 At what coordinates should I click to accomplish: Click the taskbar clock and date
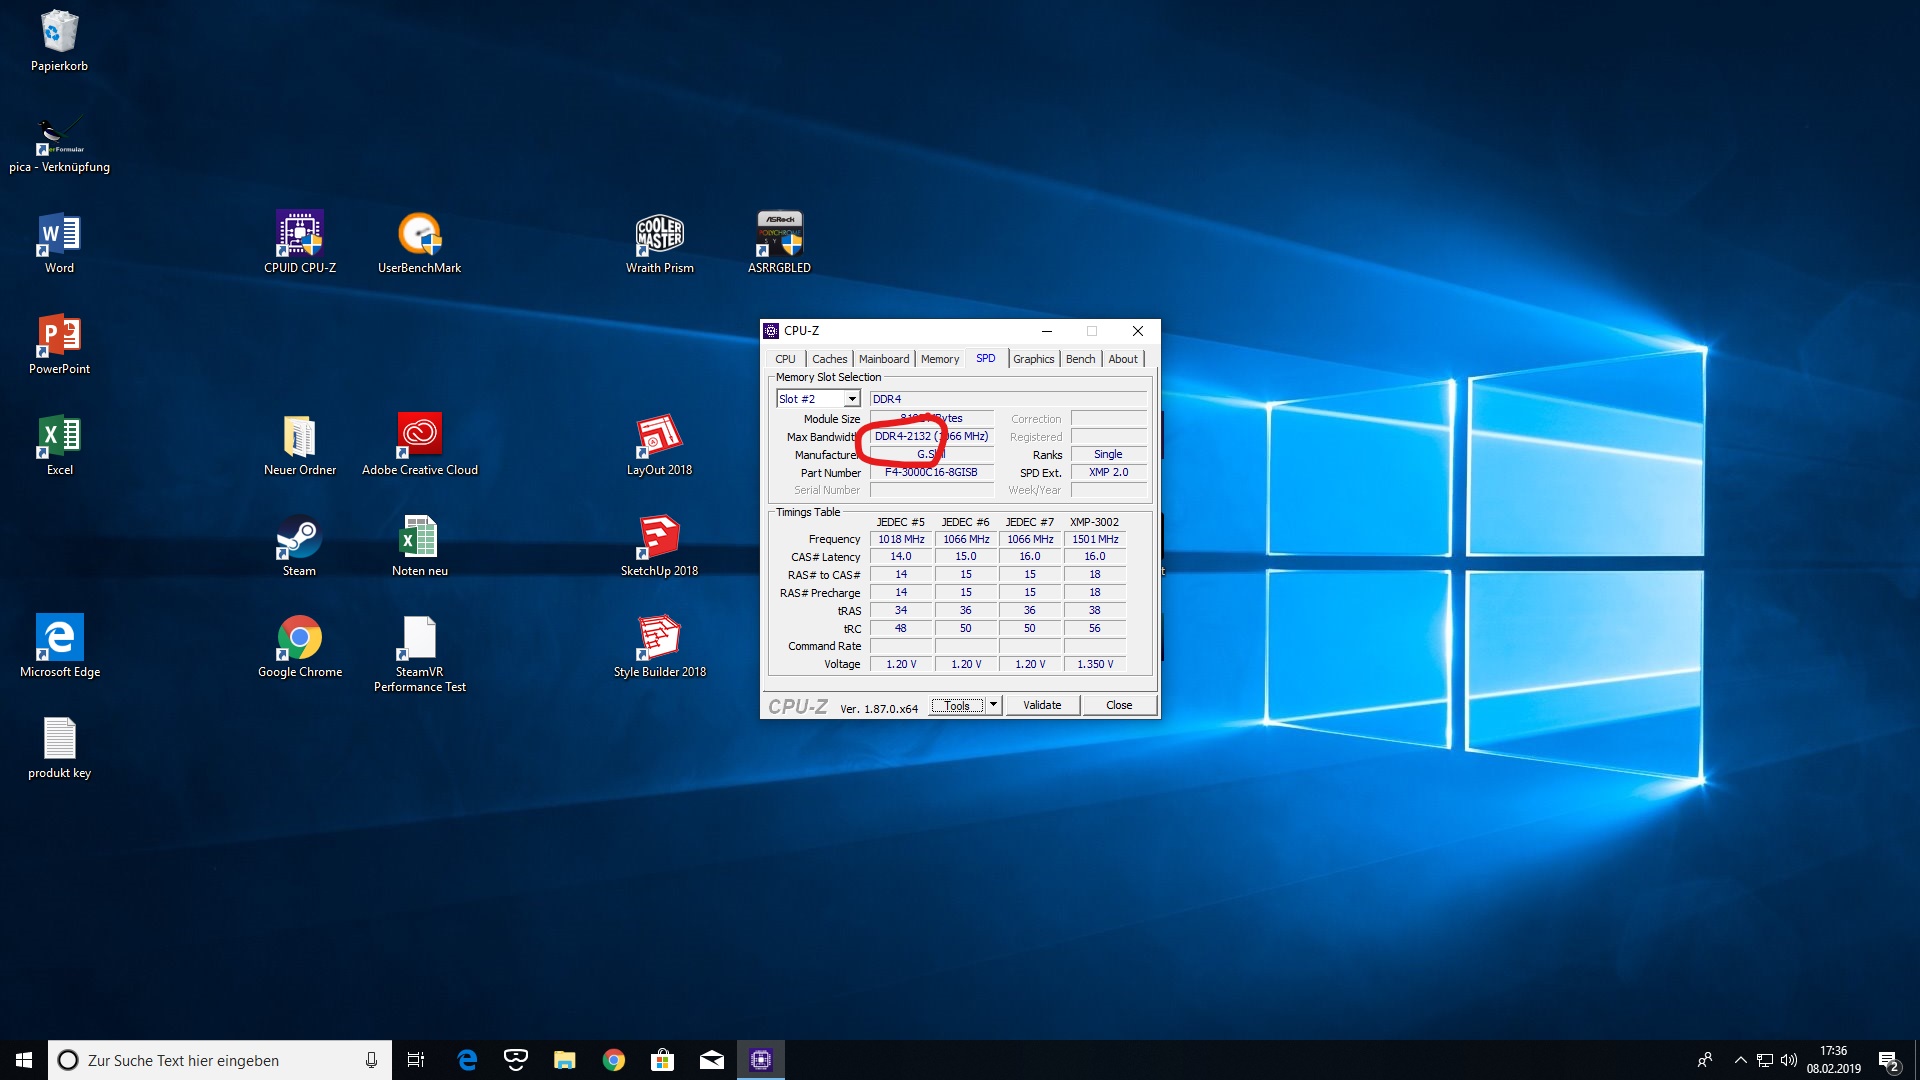point(1833,1060)
